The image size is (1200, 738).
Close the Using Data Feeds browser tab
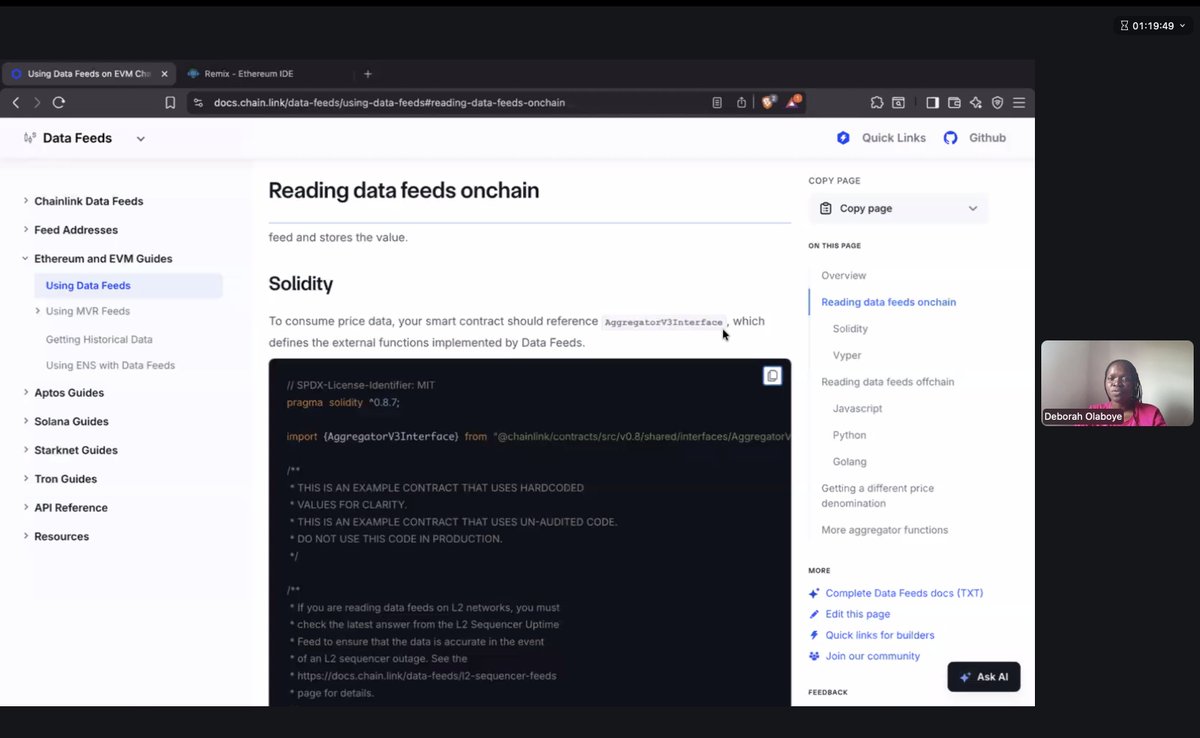[x=164, y=74]
